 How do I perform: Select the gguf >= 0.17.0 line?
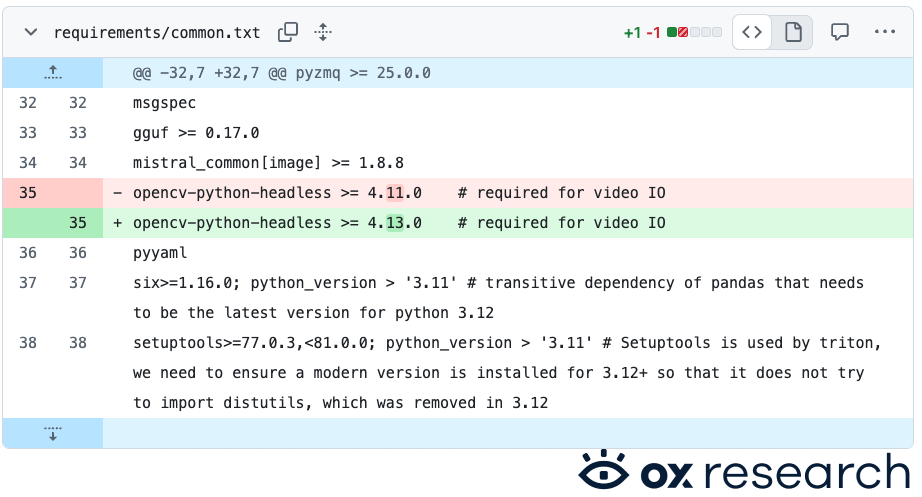(508, 133)
